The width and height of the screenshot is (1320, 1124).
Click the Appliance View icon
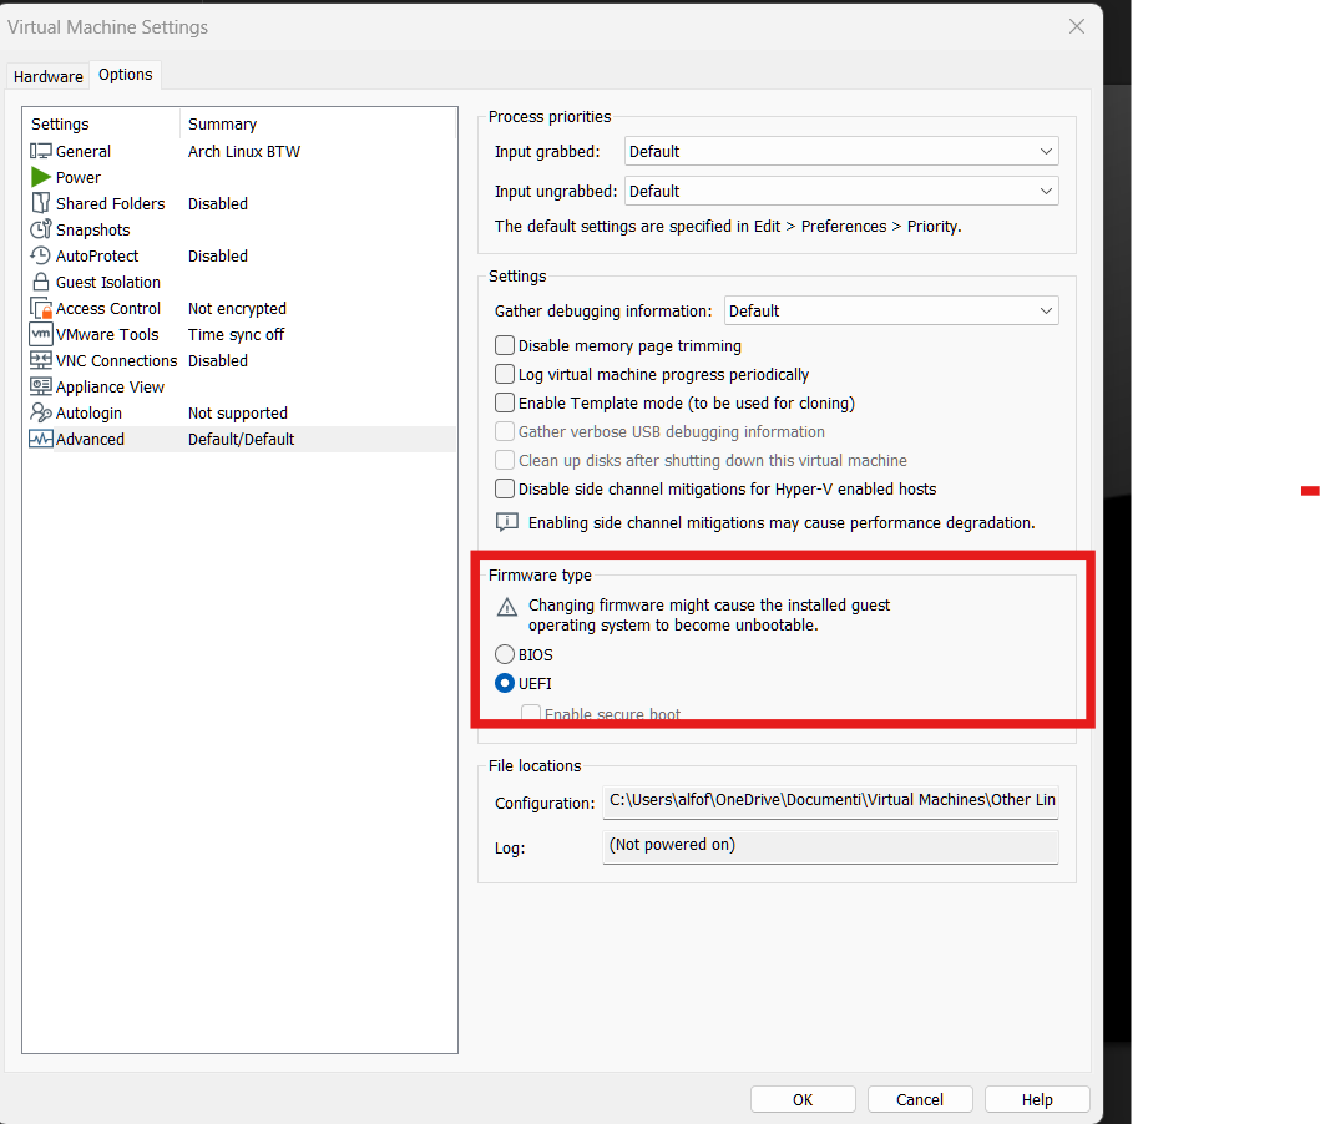click(x=41, y=386)
